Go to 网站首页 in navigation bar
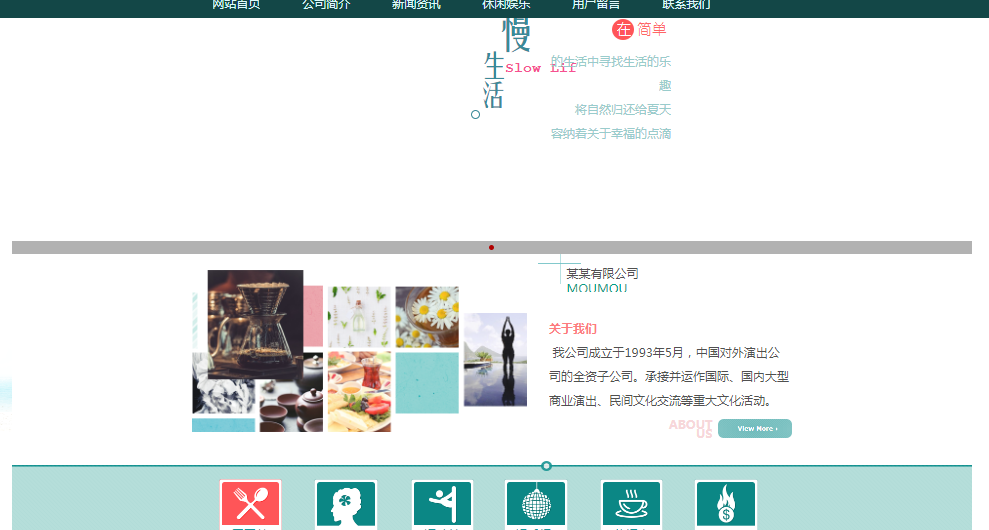The height and width of the screenshot is (530, 989). (x=236, y=5)
